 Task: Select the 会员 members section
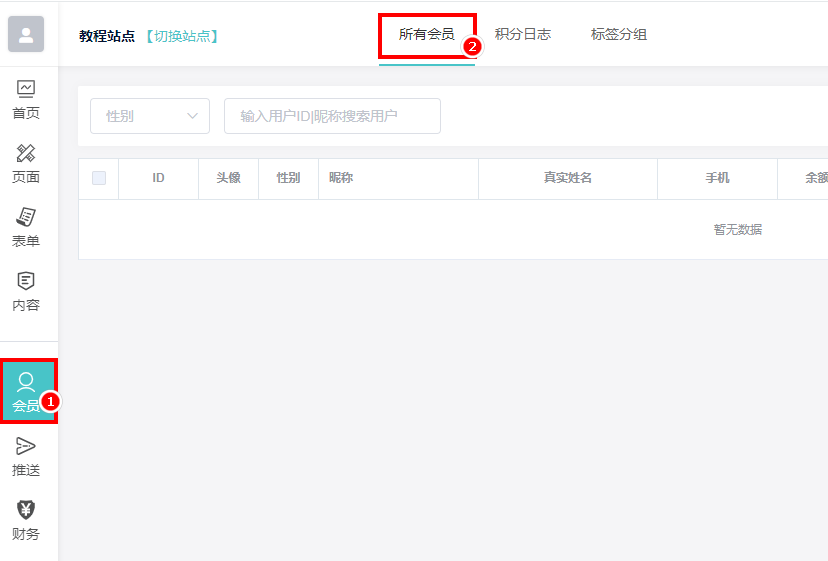pyautogui.click(x=28, y=391)
